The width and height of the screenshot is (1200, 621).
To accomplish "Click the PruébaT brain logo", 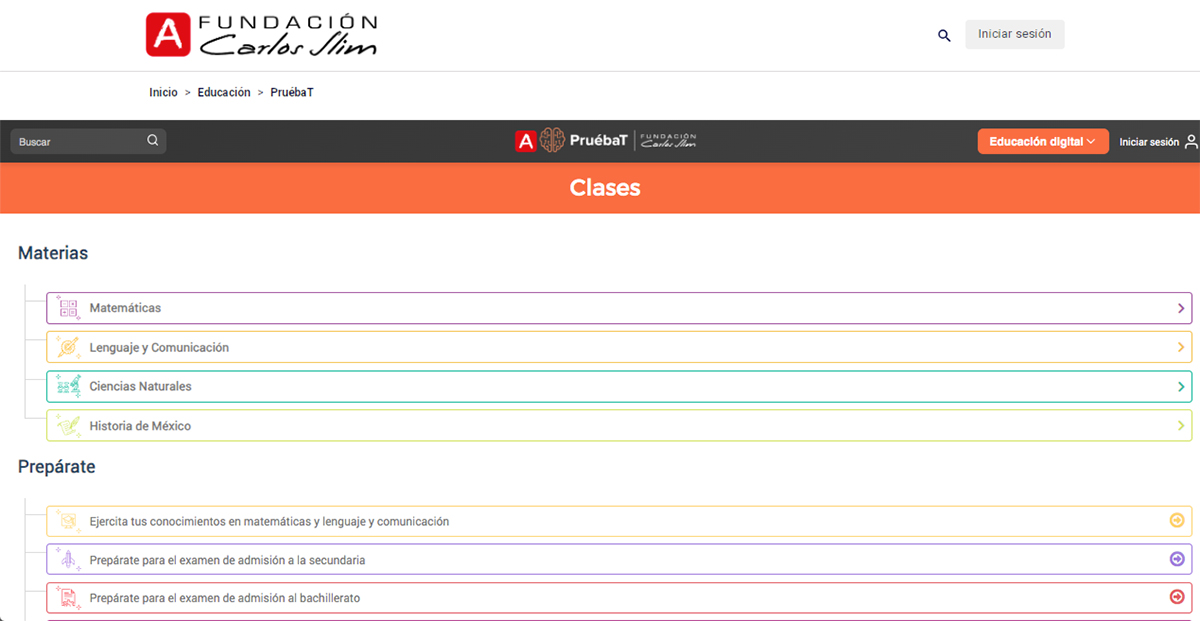I will (x=553, y=141).
